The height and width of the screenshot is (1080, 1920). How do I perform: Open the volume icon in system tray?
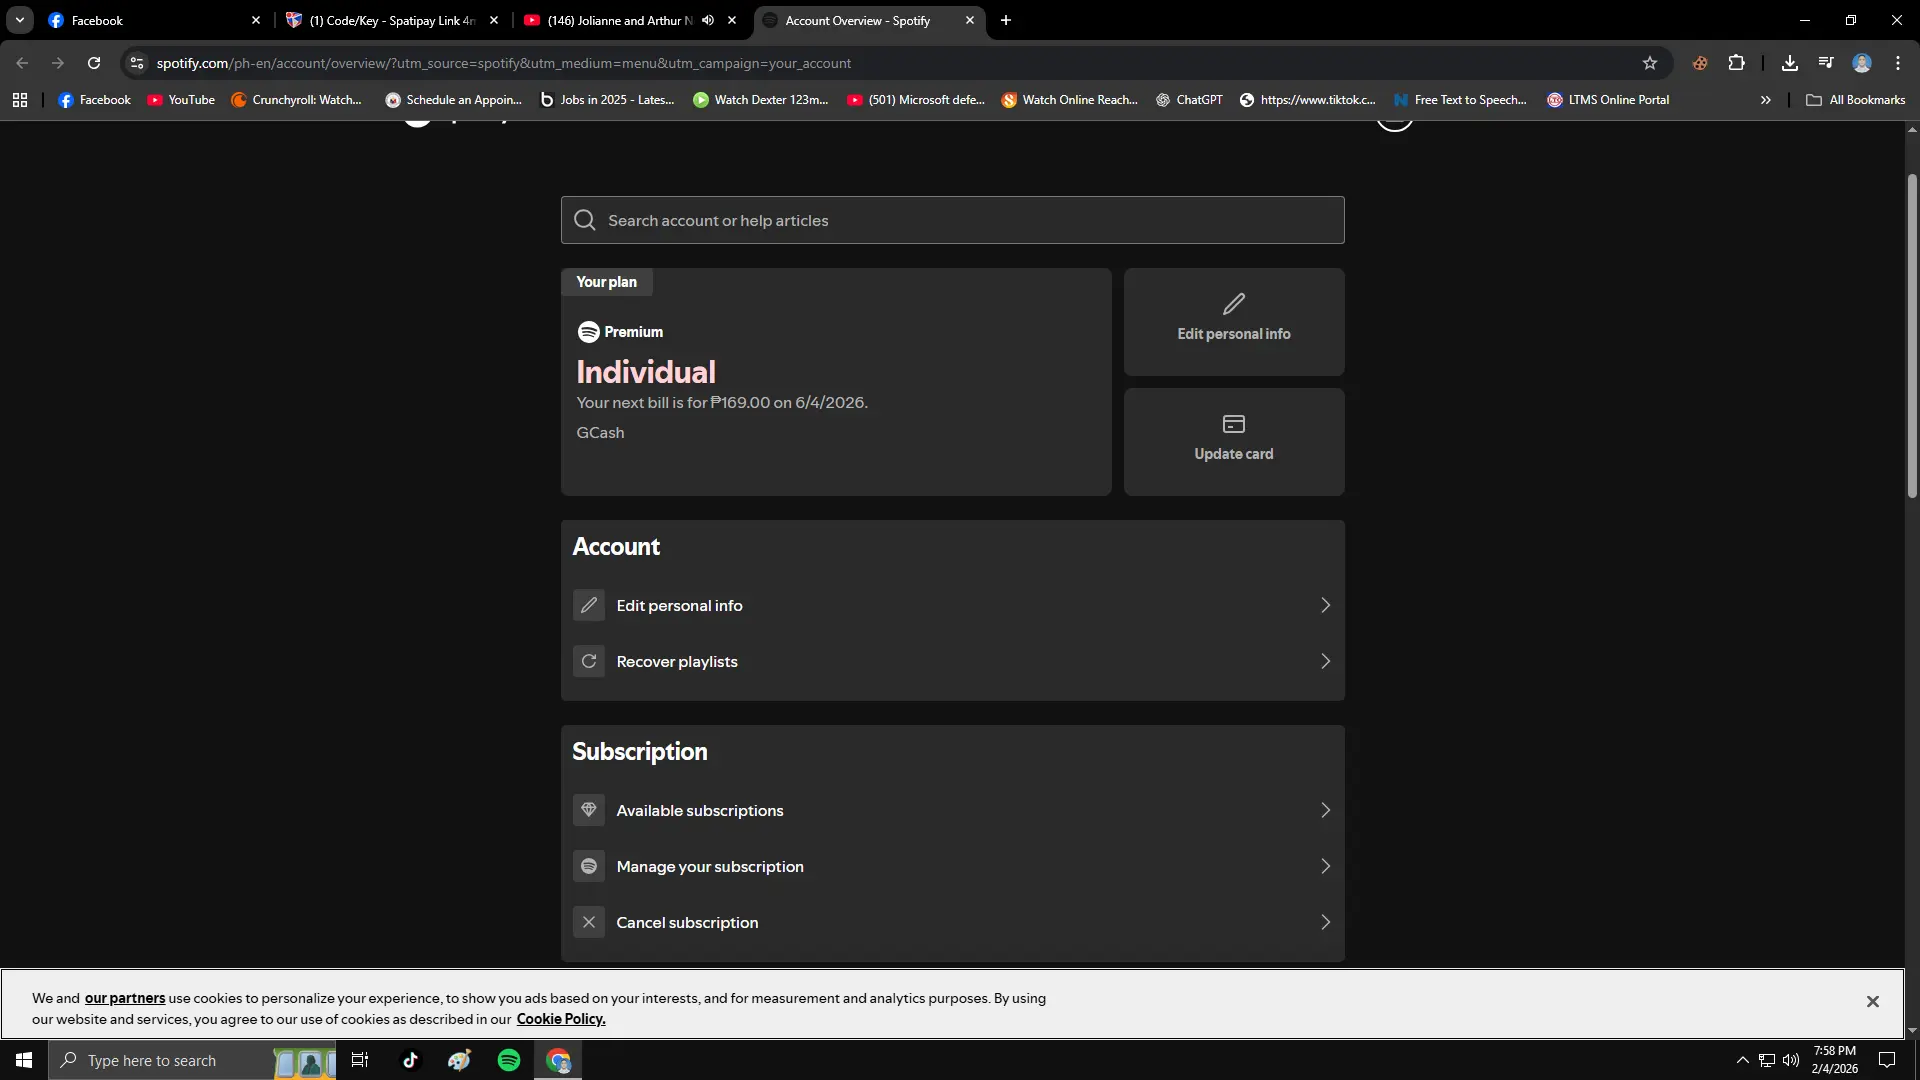(1791, 1060)
